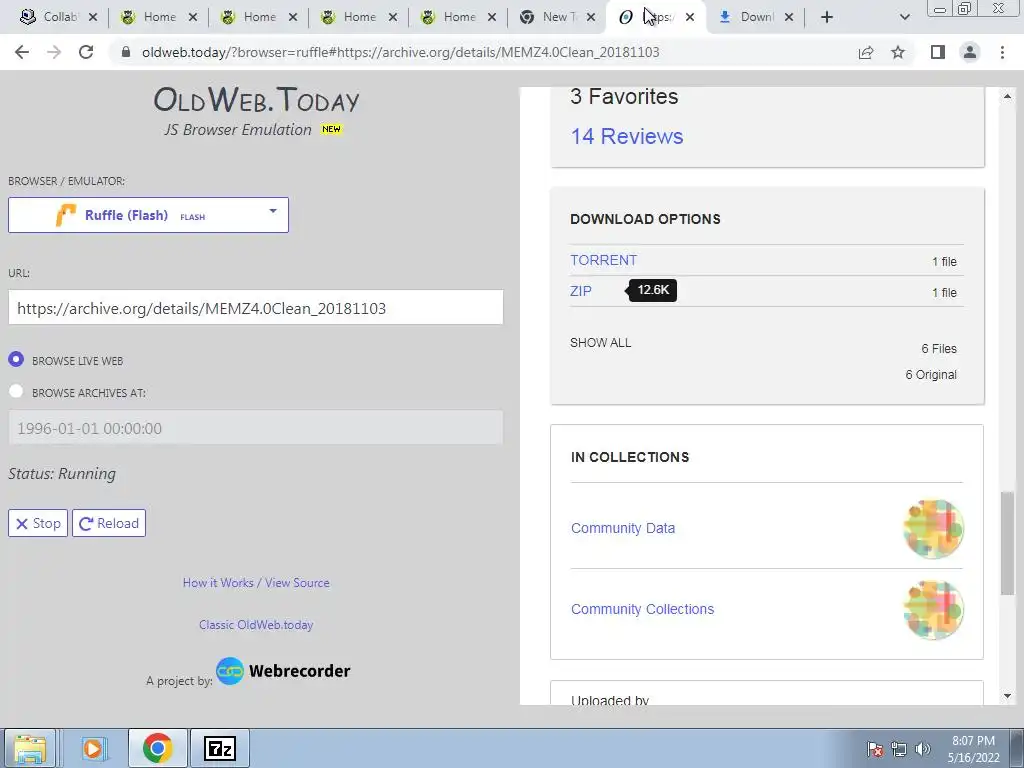The width and height of the screenshot is (1024, 768).
Task: Click the 12.6K size tooltip
Action: (x=653, y=290)
